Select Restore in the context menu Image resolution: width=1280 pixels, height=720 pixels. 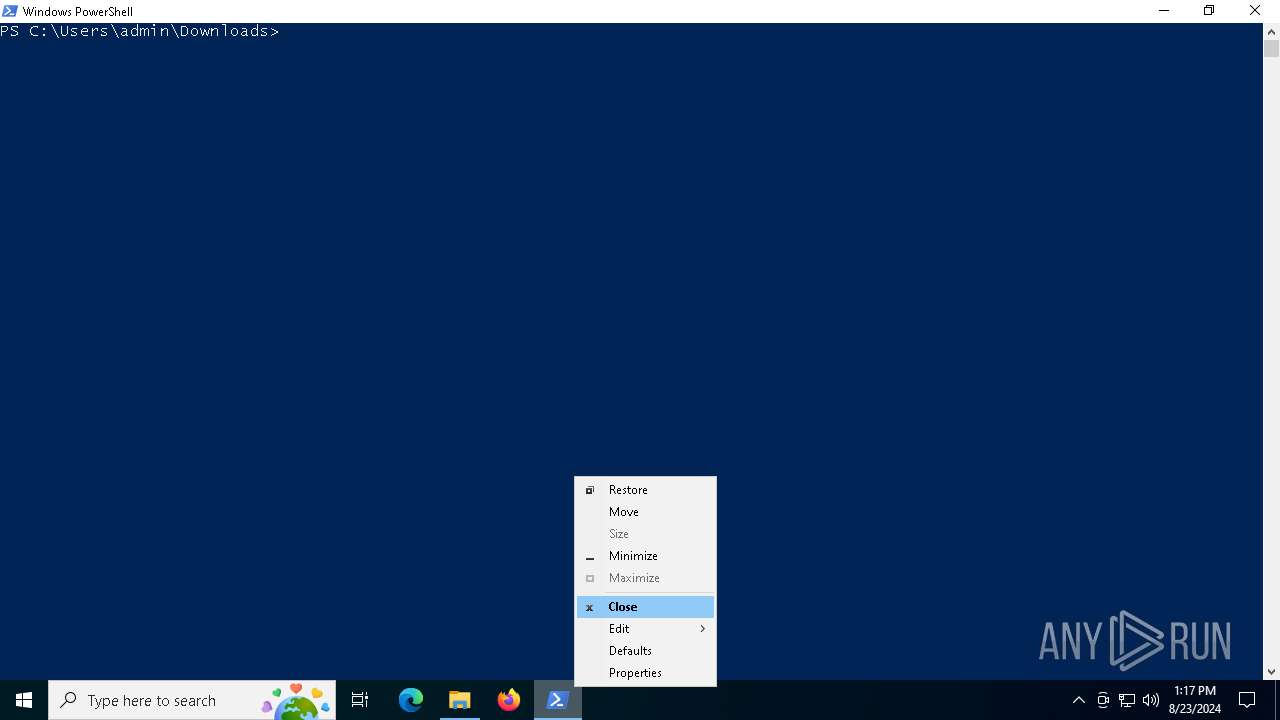pyautogui.click(x=645, y=490)
